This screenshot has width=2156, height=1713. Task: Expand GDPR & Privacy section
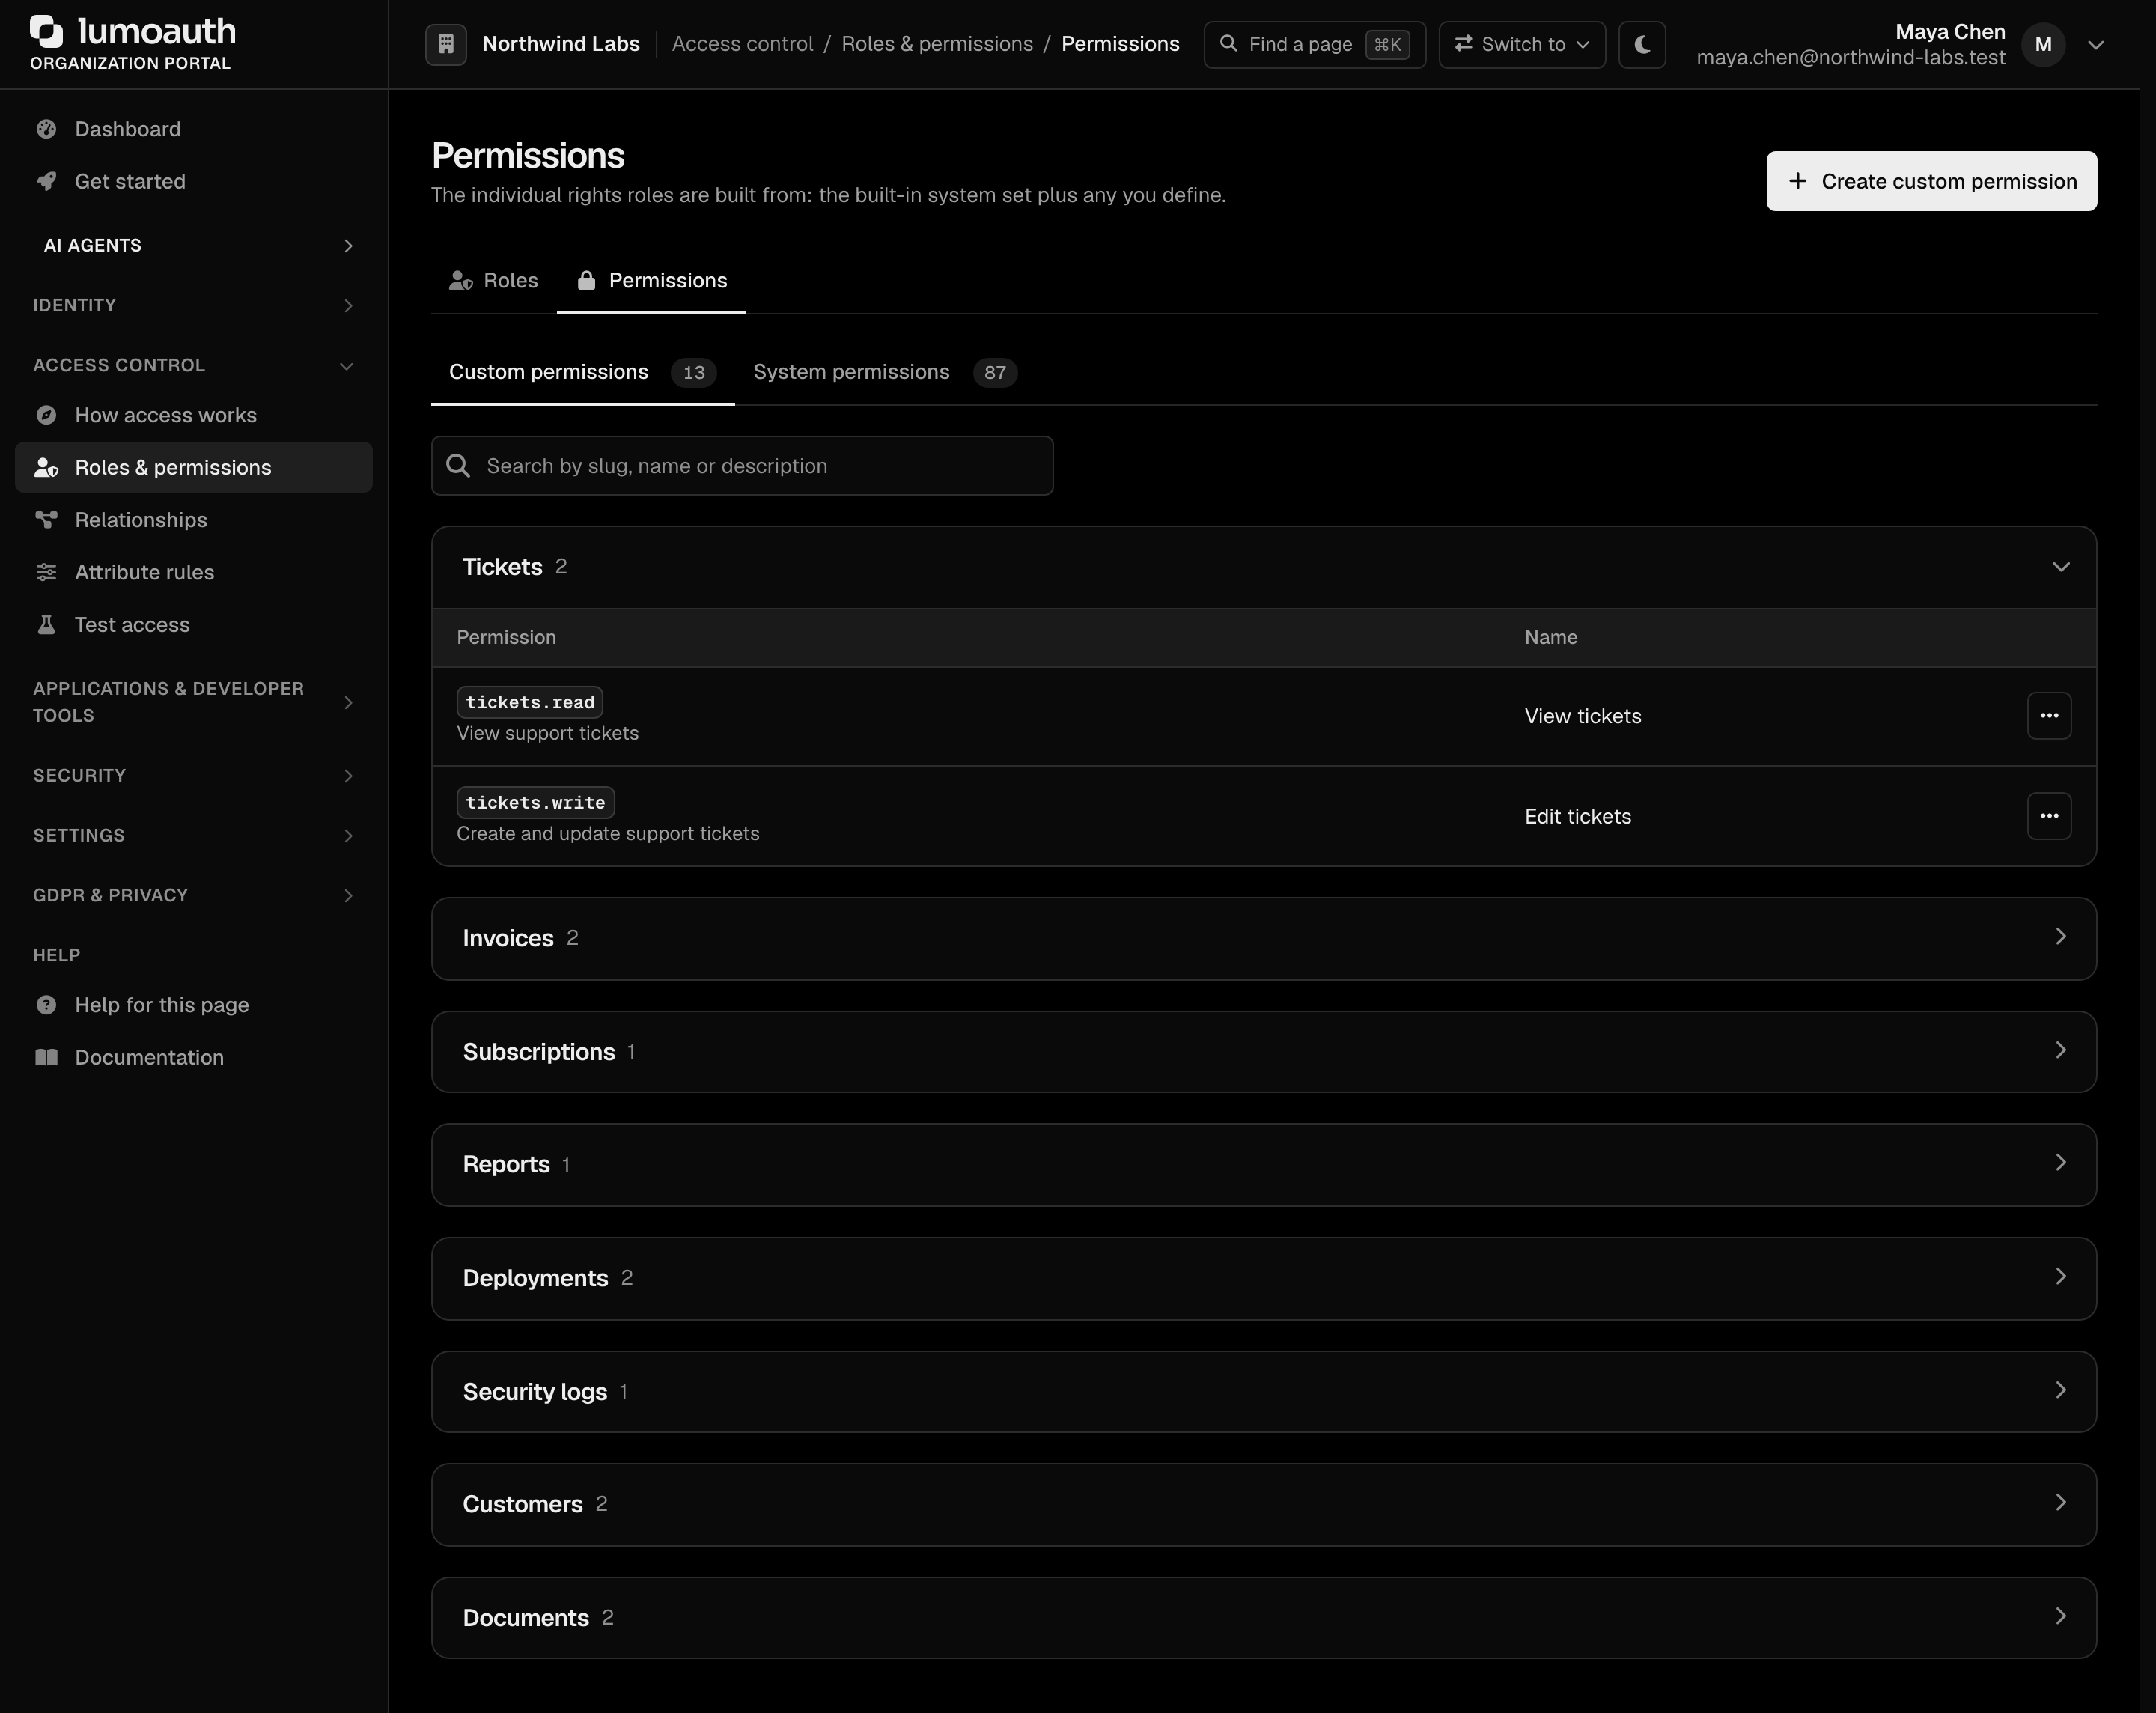(194, 895)
